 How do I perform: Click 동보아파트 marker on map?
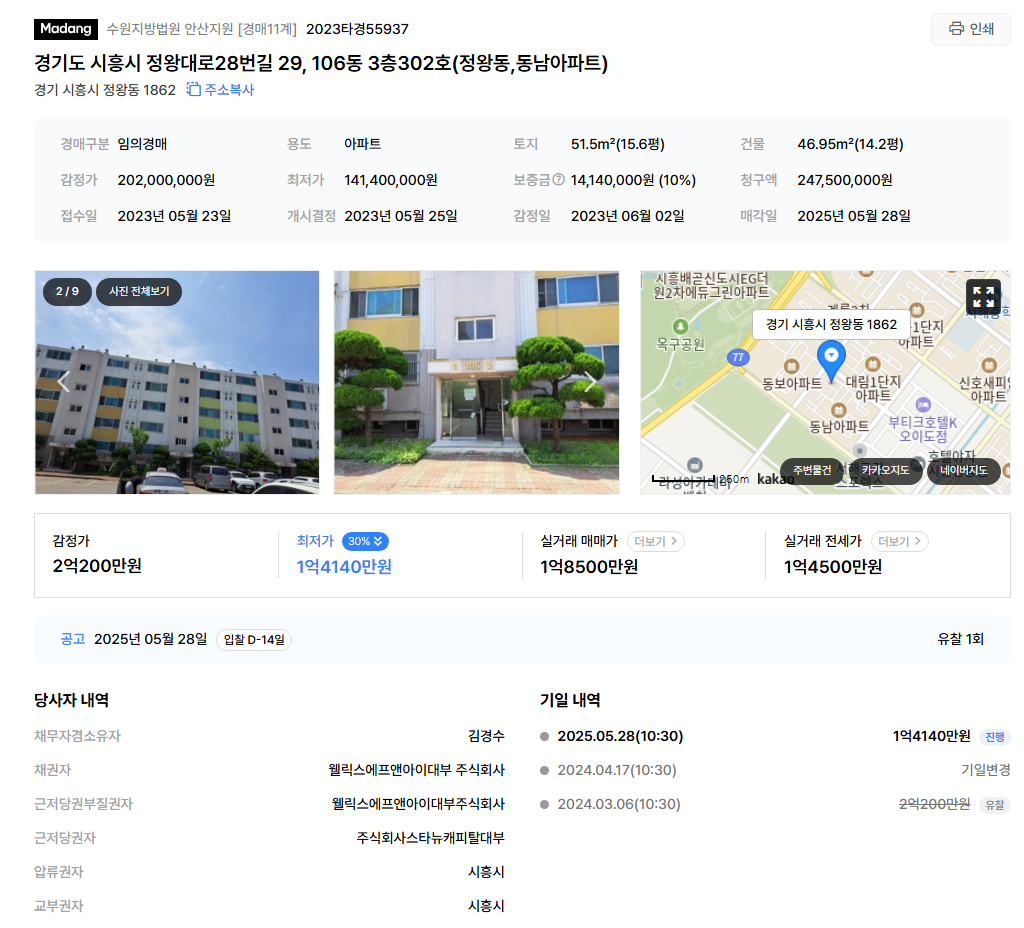[x=792, y=366]
